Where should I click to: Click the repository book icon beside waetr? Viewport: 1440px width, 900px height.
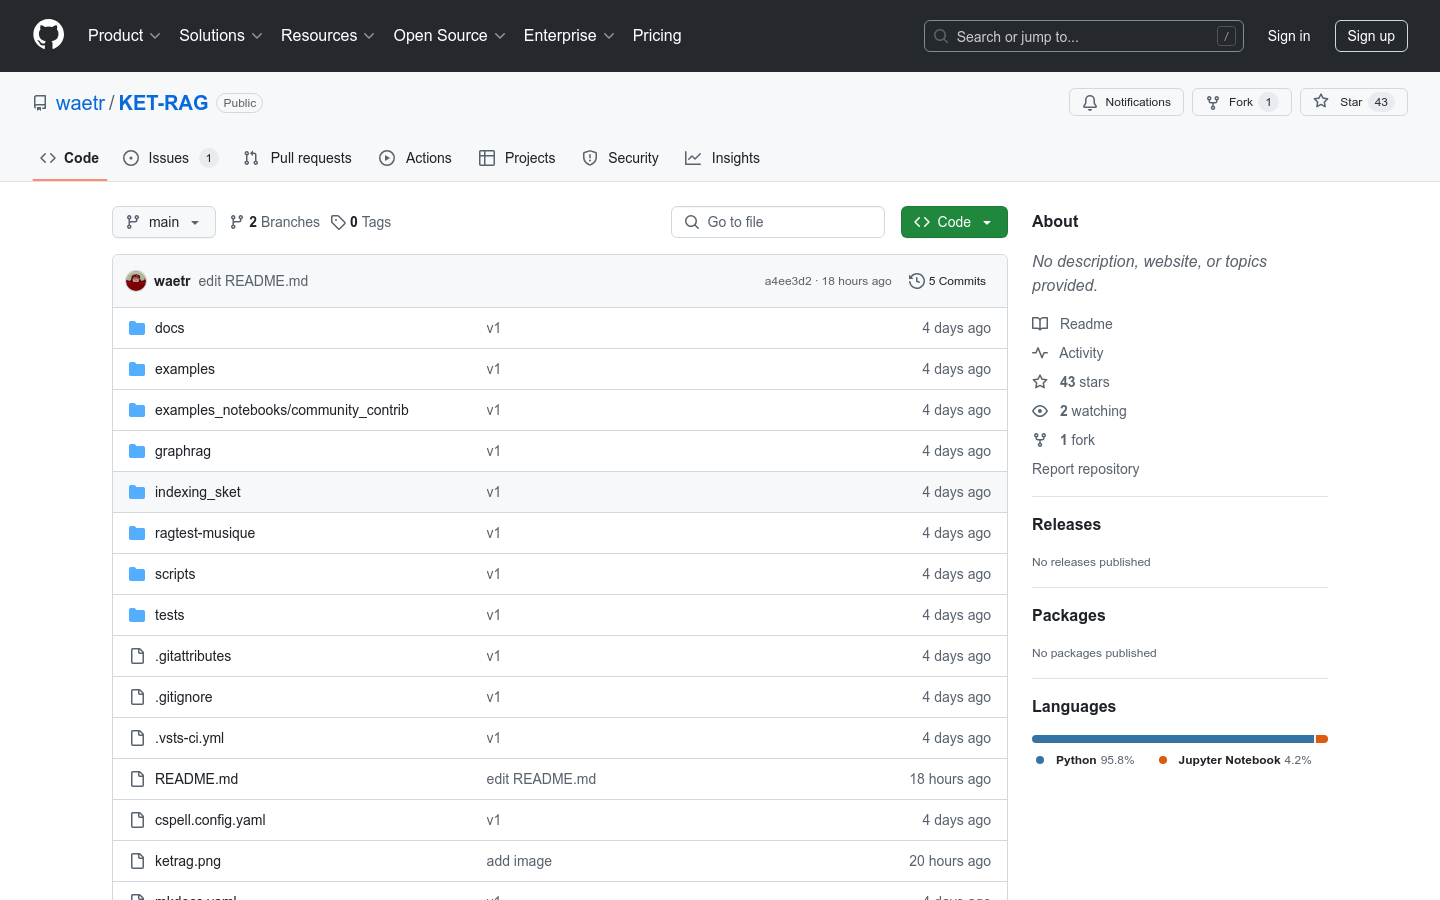coord(40,103)
